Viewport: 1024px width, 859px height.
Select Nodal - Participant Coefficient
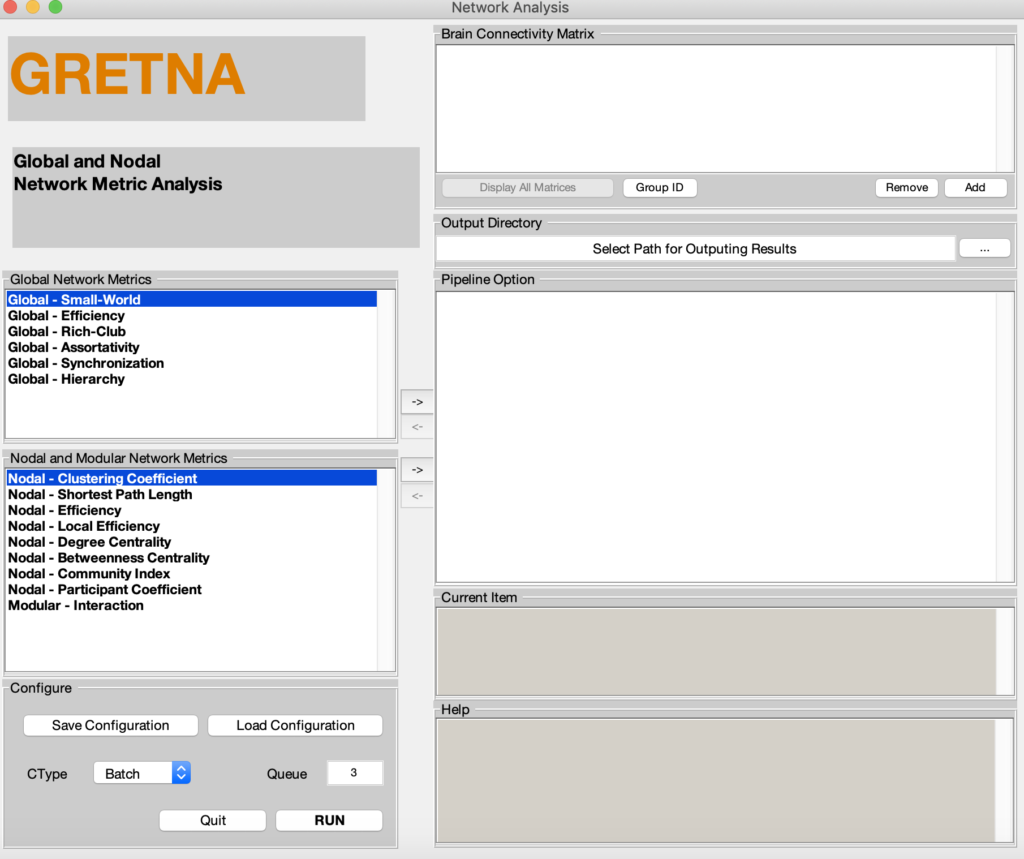click(x=192, y=589)
